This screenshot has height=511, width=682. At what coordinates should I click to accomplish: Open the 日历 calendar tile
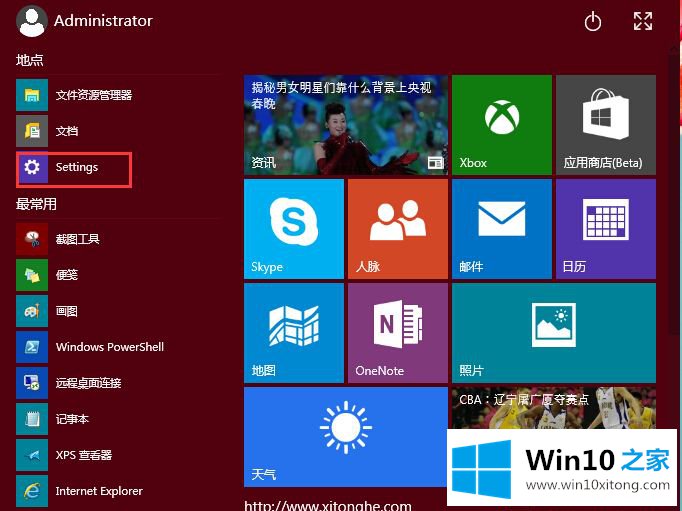click(606, 229)
